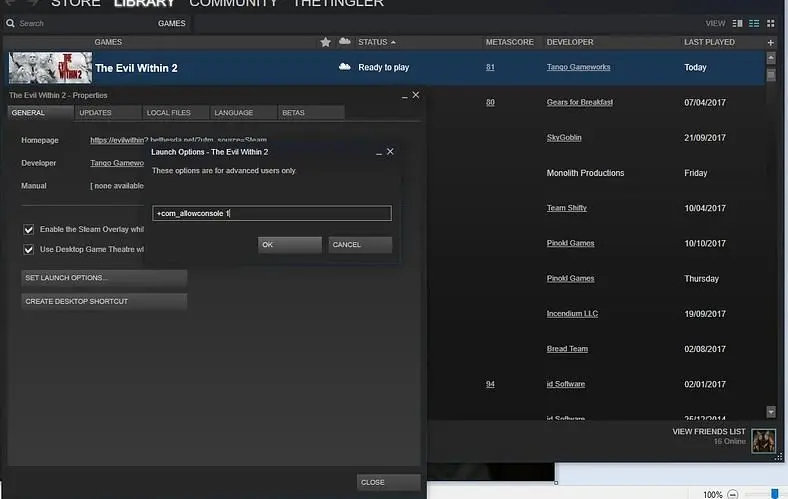788x499 pixels.
Task: Click the favorites star column header
Action: tap(326, 42)
